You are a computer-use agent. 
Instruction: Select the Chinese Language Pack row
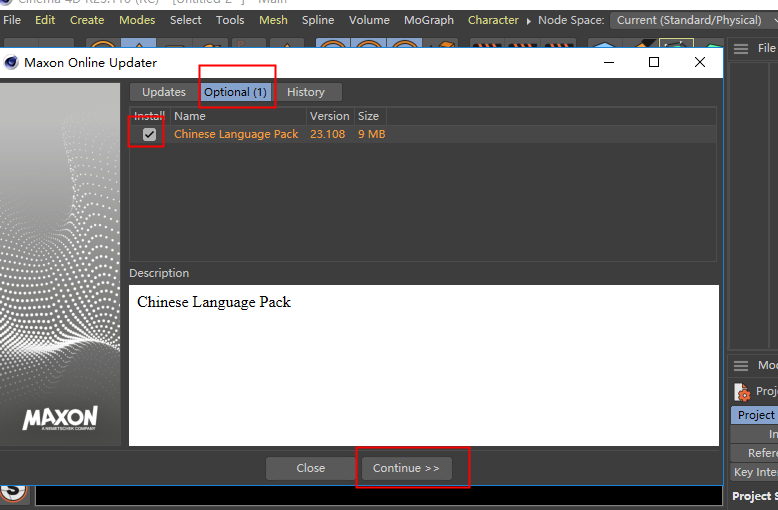click(x=236, y=134)
